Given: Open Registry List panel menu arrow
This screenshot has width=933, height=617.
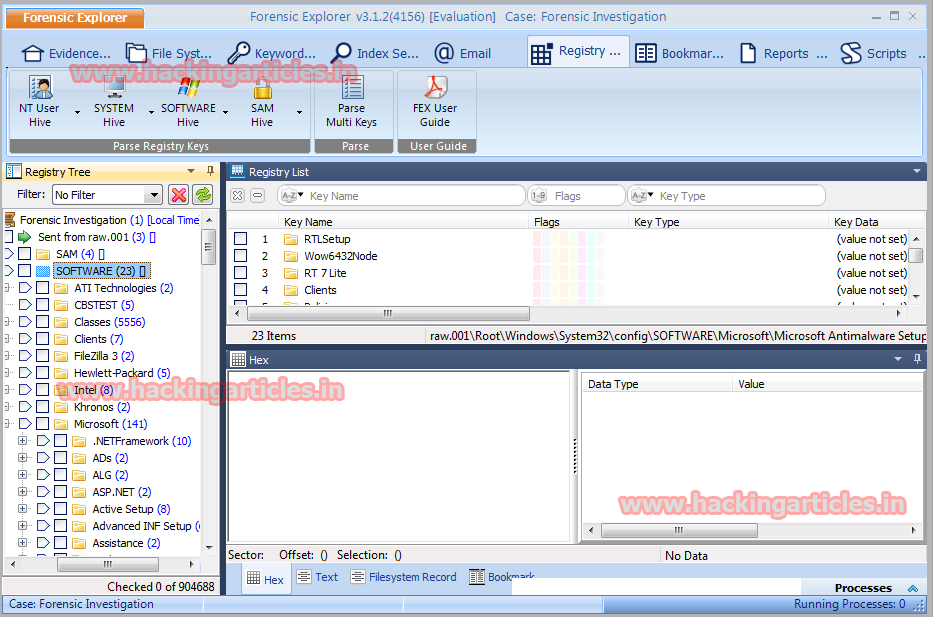Looking at the screenshot, I should (917, 171).
